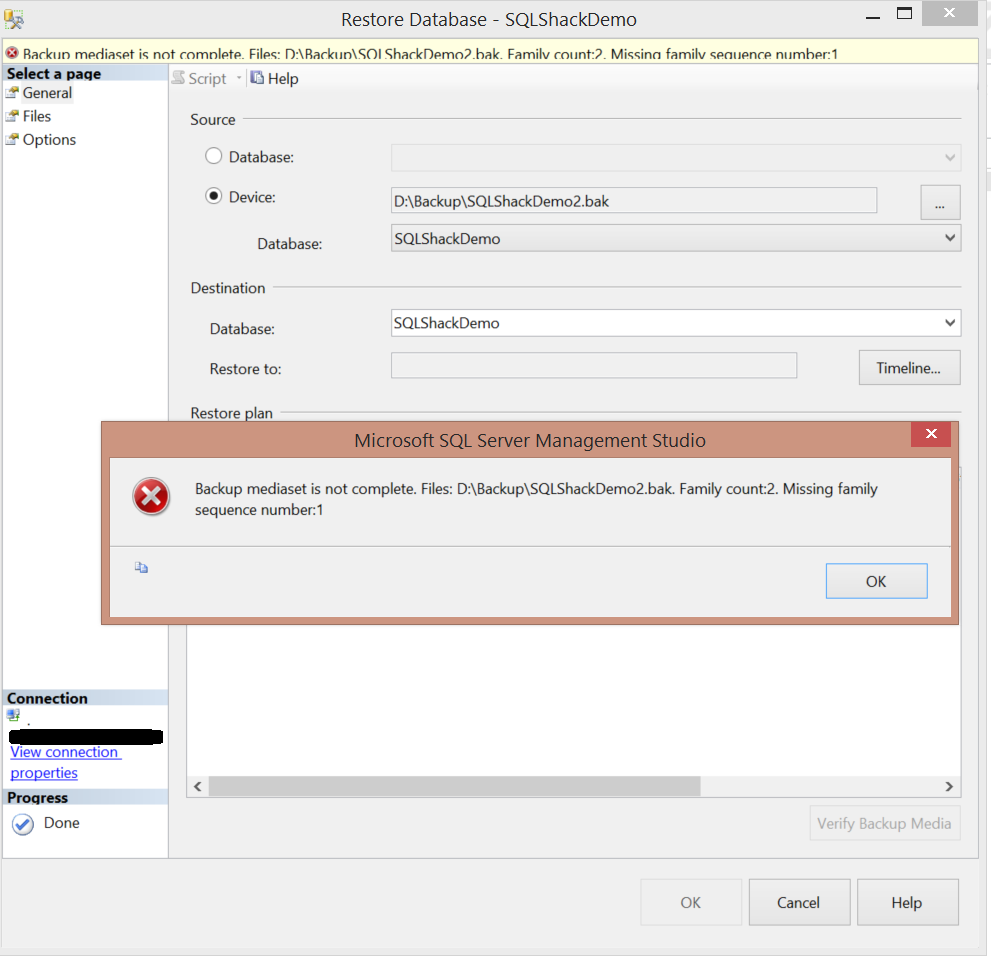
Task: Click the Cancel button
Action: click(799, 903)
